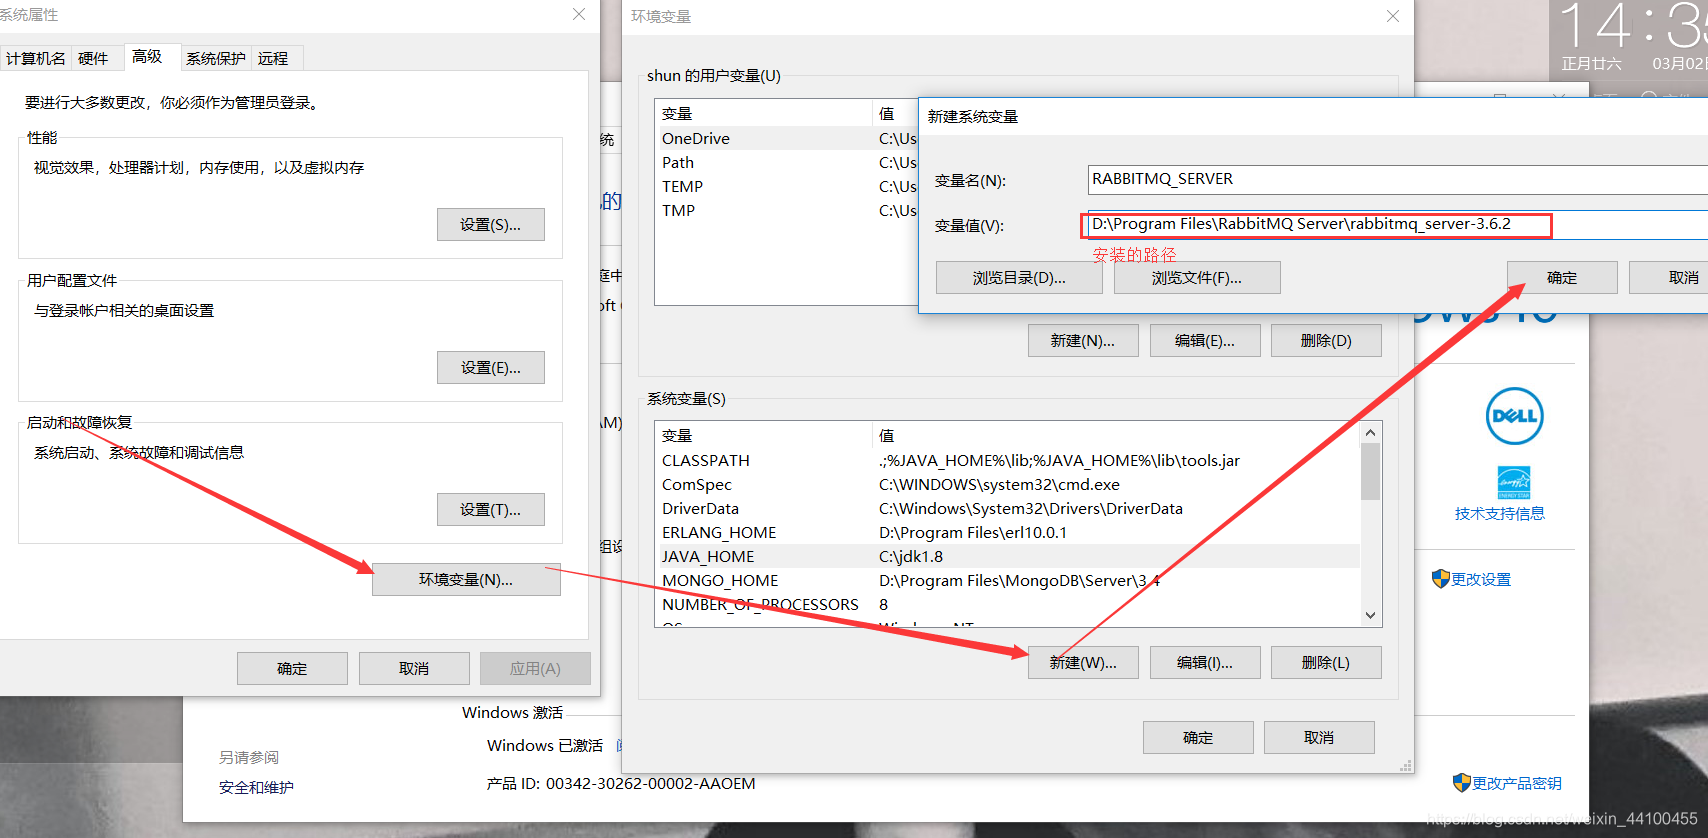
Task: Select the TEMP user variable row
Action: (787, 187)
